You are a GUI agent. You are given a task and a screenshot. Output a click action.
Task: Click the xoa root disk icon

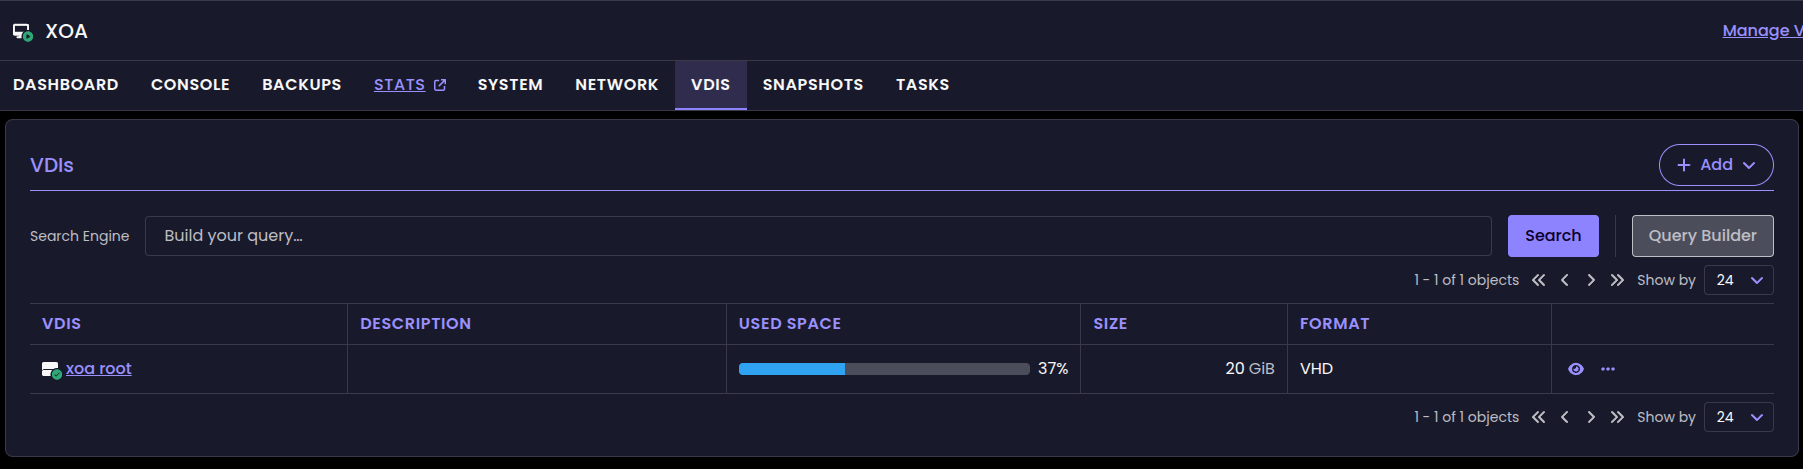pyautogui.click(x=51, y=370)
